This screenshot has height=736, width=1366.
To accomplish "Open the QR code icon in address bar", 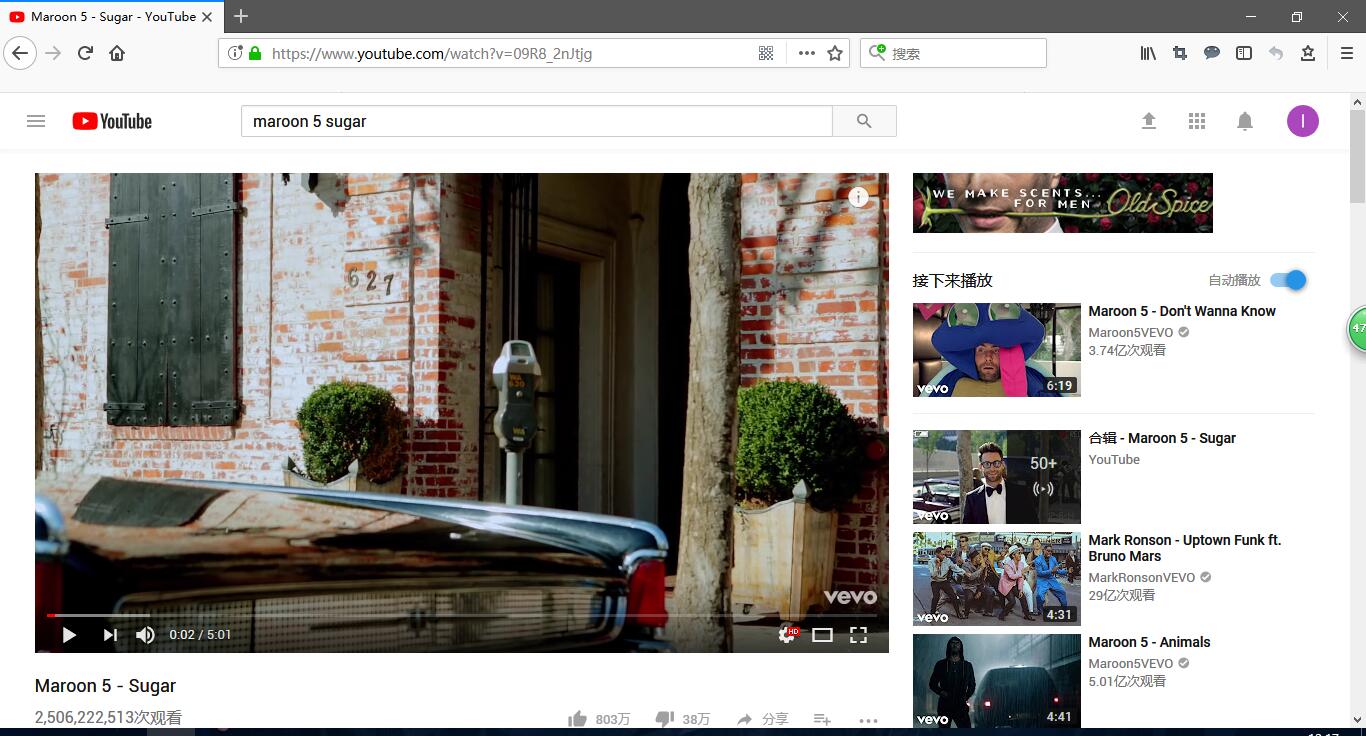I will [x=766, y=53].
